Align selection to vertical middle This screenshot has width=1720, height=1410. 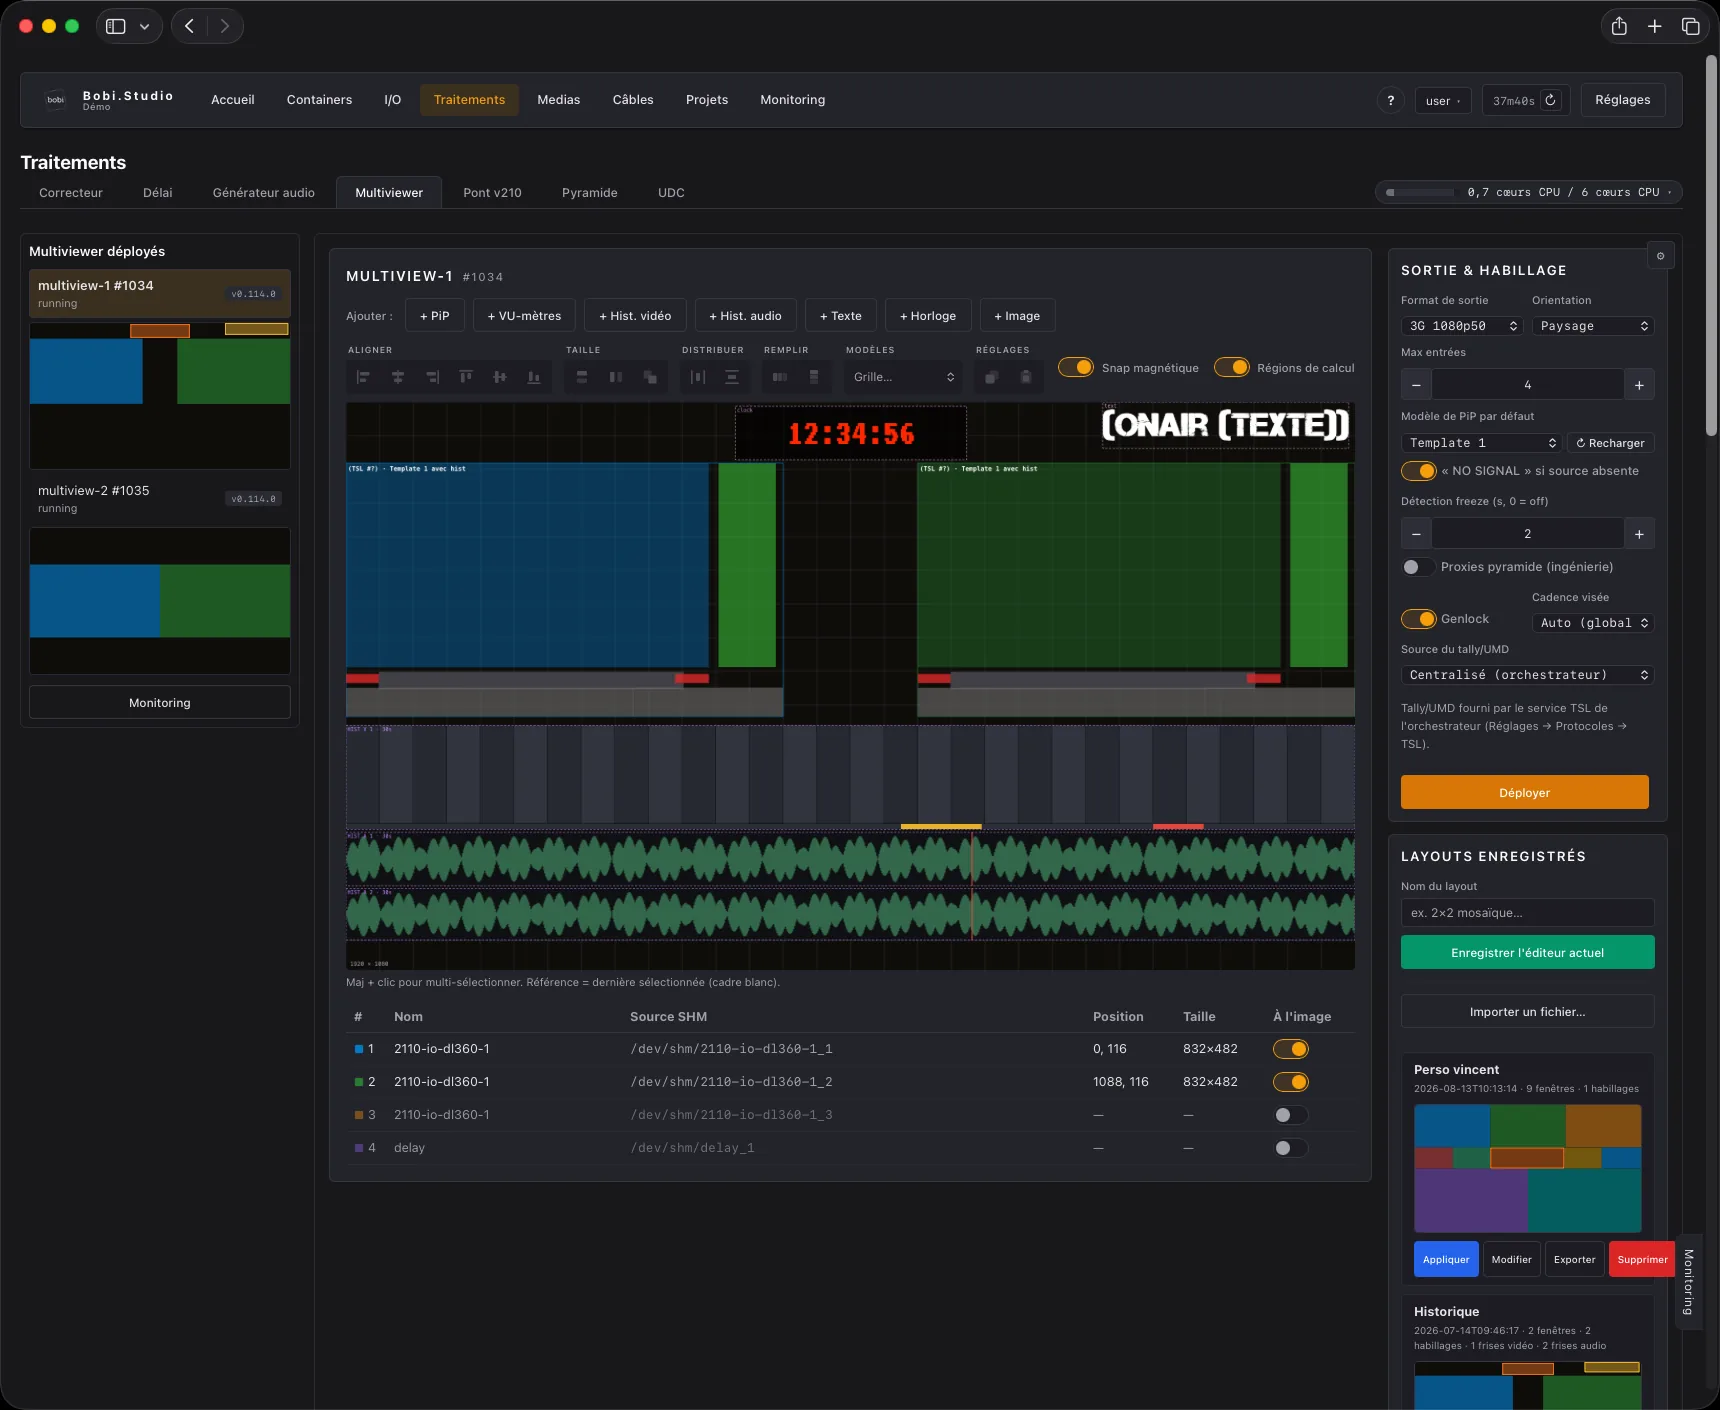click(x=500, y=377)
